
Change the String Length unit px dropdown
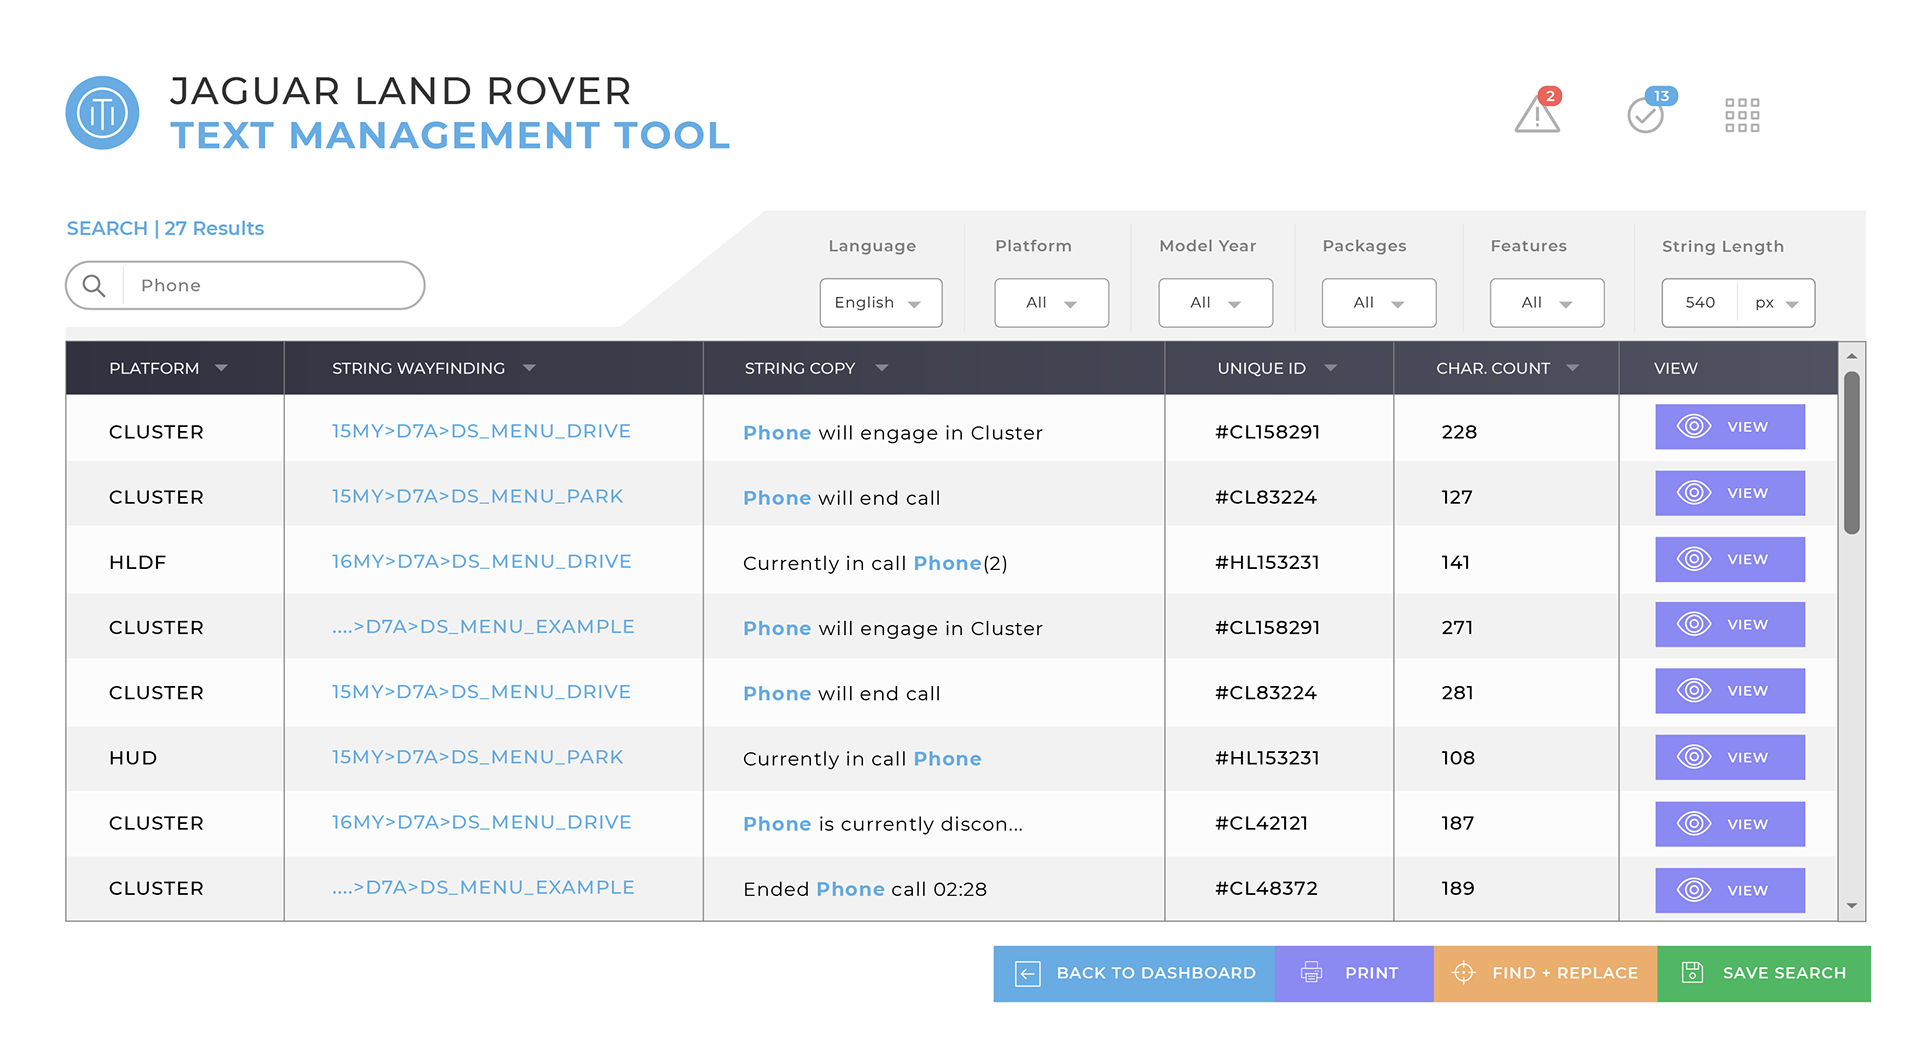(1776, 303)
